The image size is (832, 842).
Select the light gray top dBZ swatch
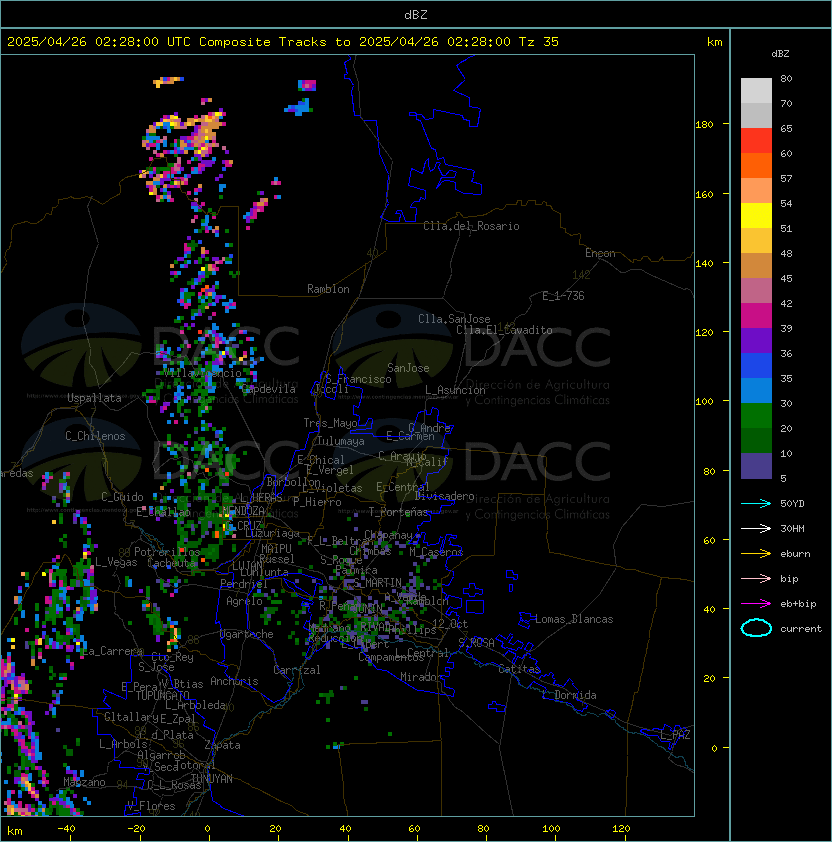tap(756, 91)
